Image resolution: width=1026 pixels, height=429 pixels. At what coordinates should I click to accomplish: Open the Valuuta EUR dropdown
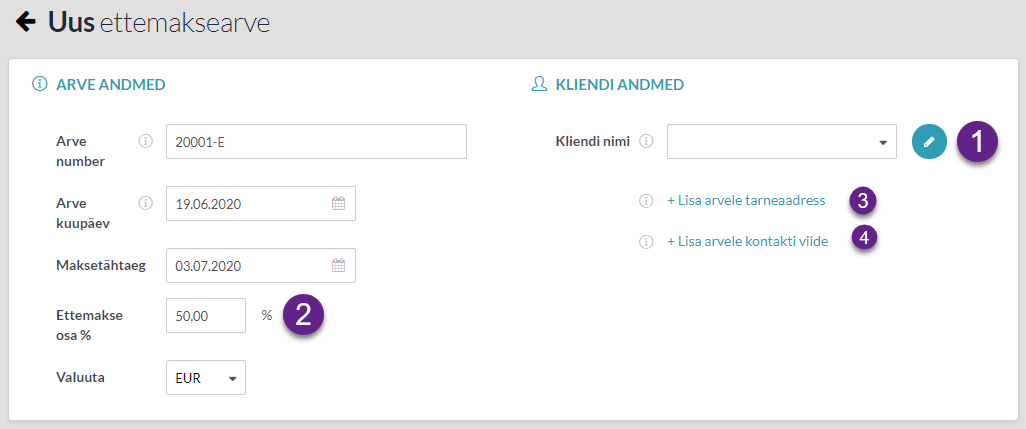(205, 377)
